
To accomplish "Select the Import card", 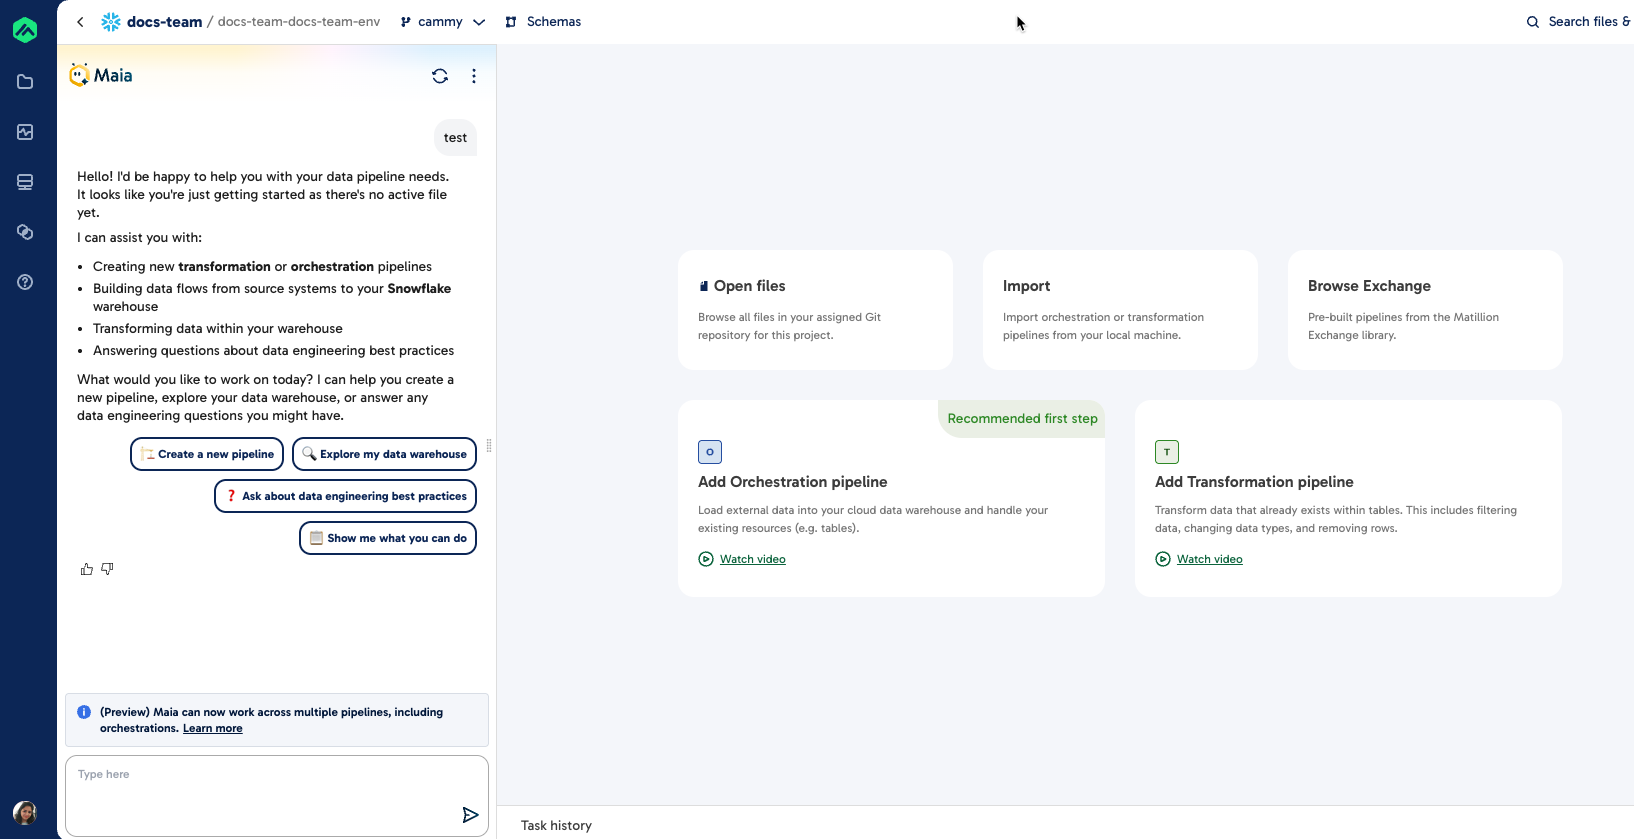I will (x=1120, y=310).
